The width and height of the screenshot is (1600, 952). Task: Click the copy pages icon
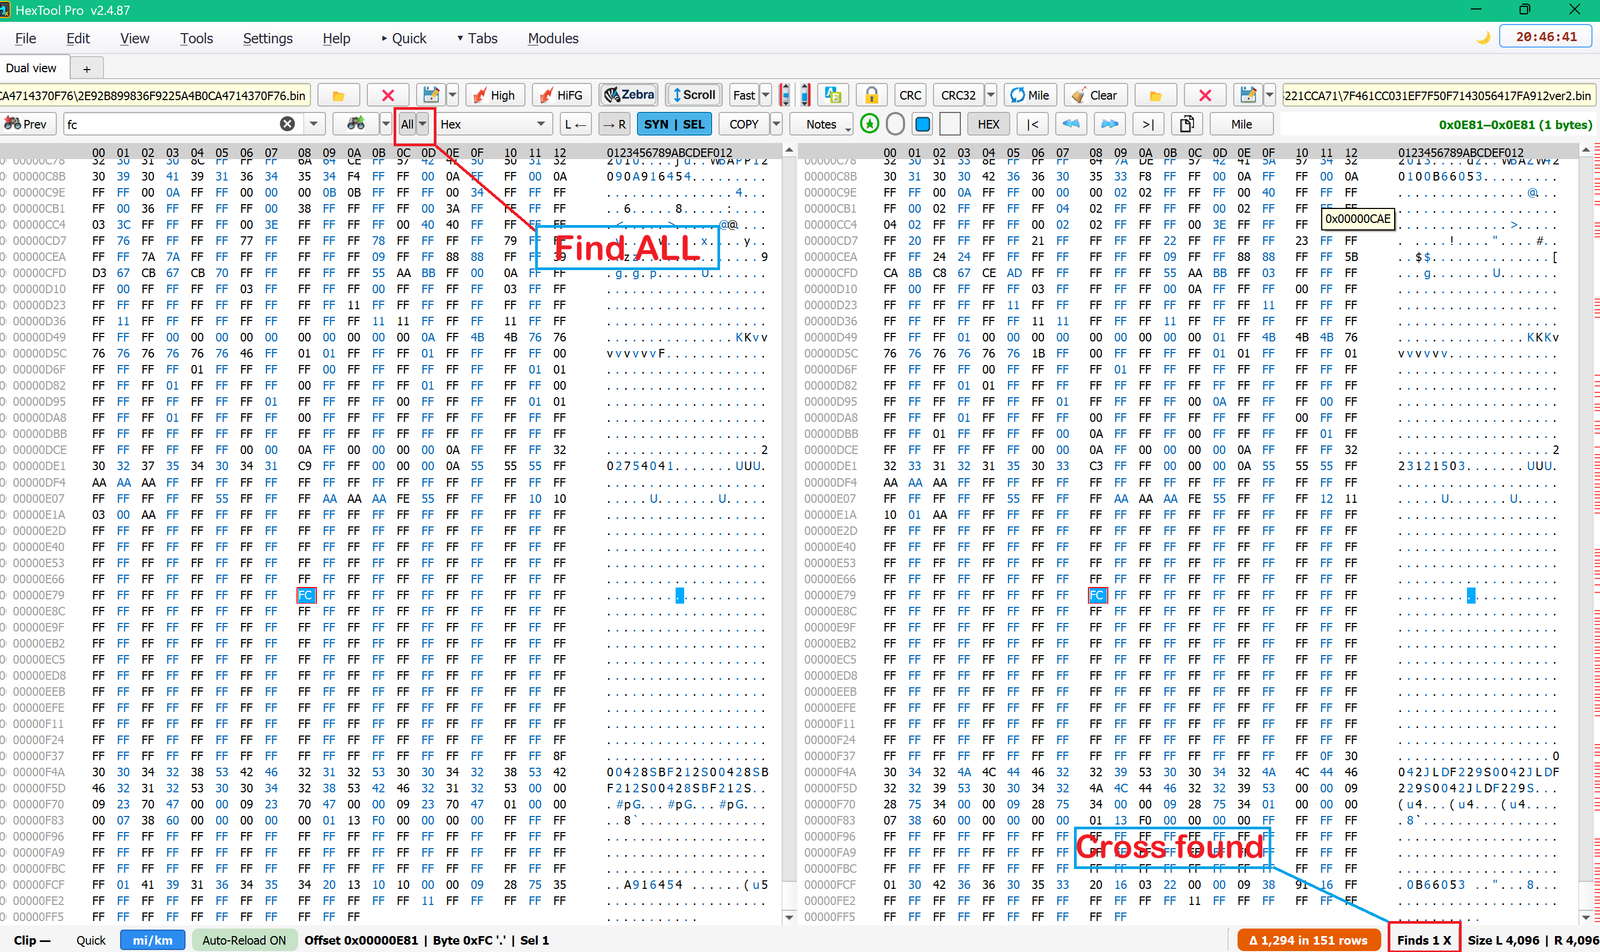point(1187,124)
